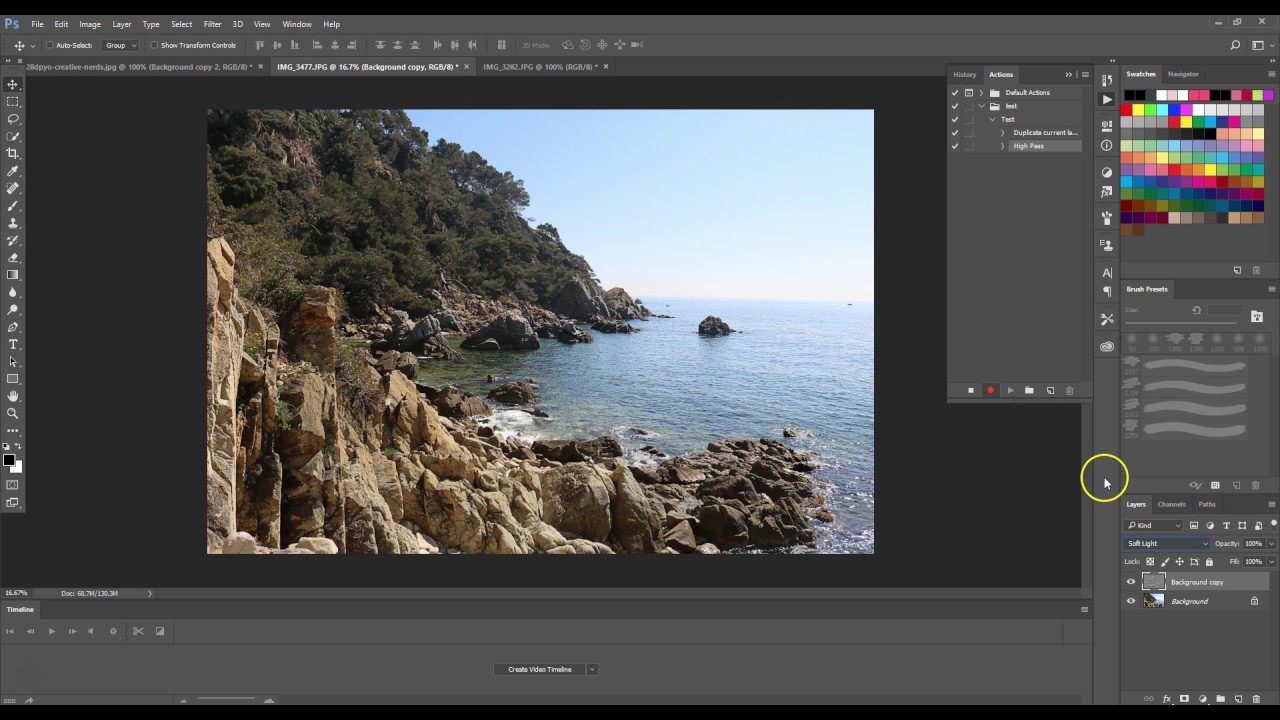
Task: Switch to the Navigator tab
Action: tap(1183, 74)
